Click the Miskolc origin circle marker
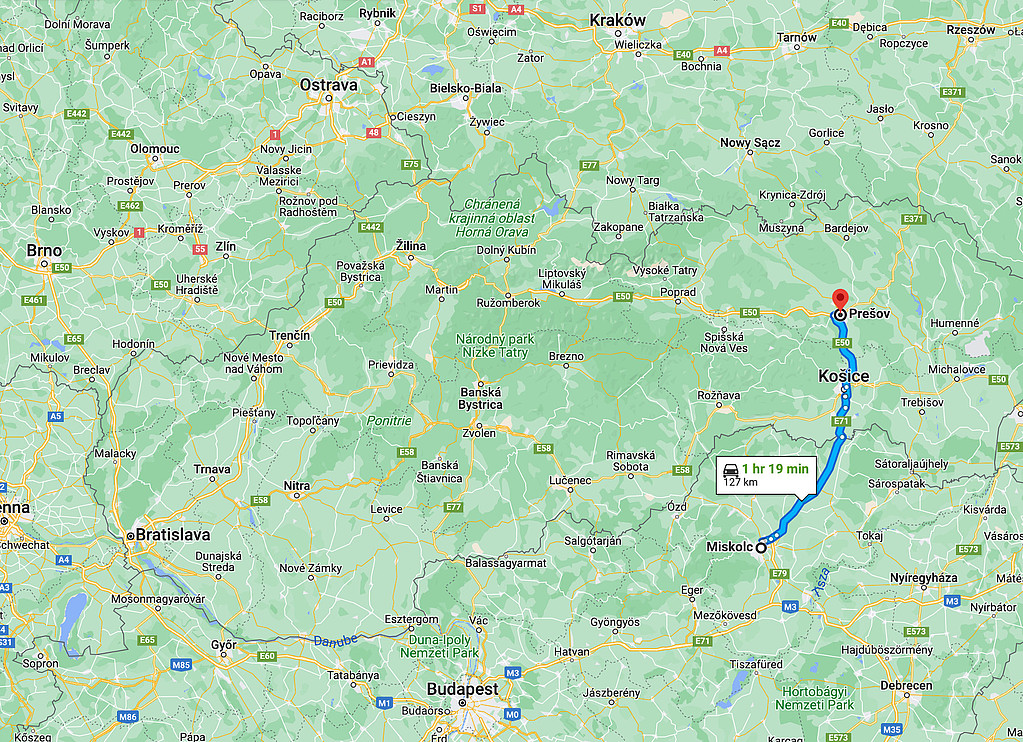Image resolution: width=1023 pixels, height=742 pixels. pyautogui.click(x=761, y=548)
